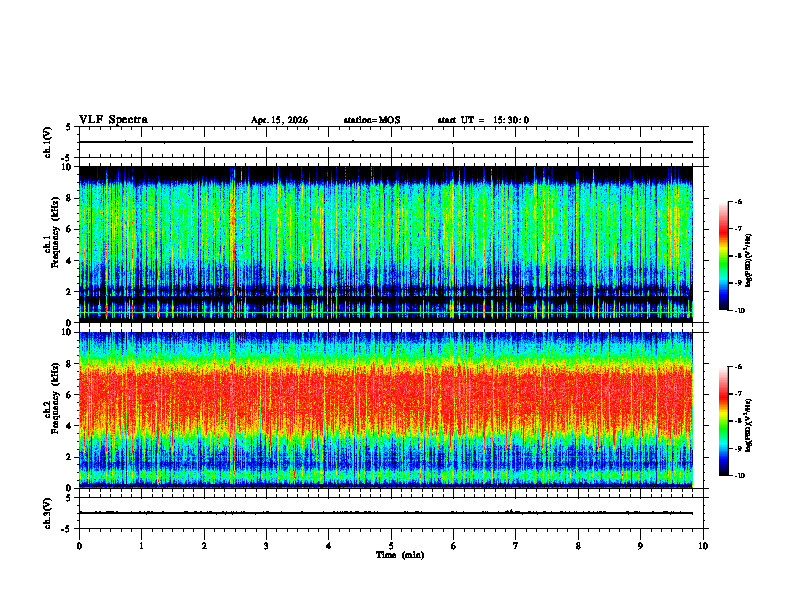Click time axis tick label "10"
Viewport: 792px width, 612px height.
click(x=703, y=546)
